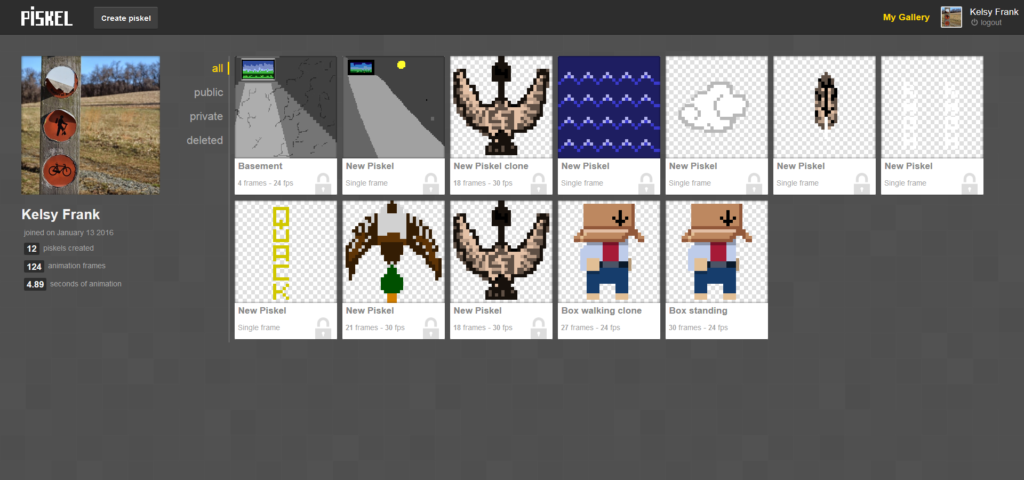1024x480 pixels.
Task: Click the lock icon on Basement piskel
Action: (x=323, y=183)
